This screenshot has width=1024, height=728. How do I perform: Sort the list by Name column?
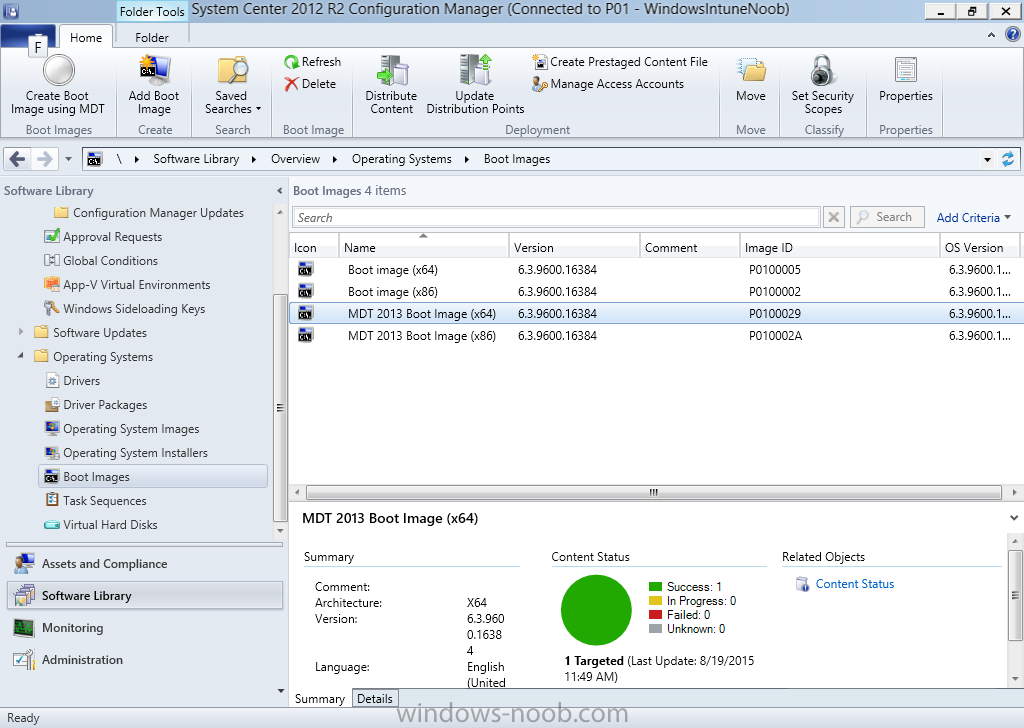[423, 247]
